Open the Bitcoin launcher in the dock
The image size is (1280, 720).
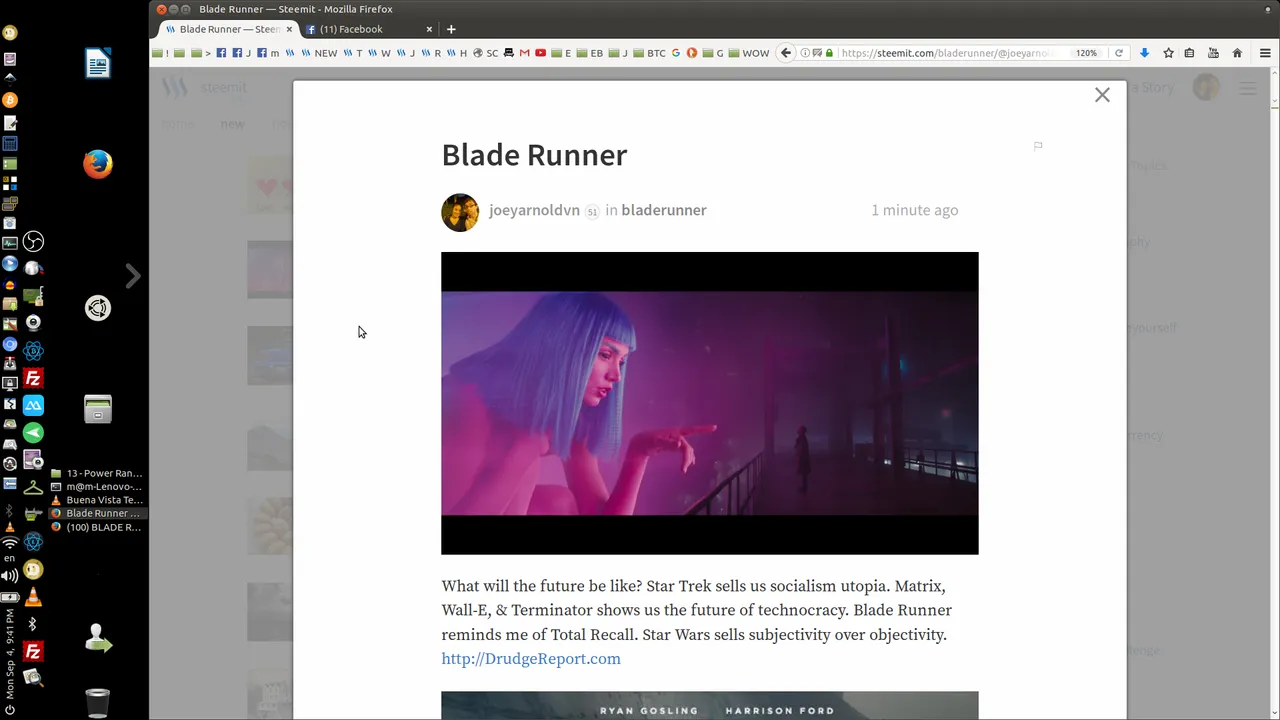(10, 100)
